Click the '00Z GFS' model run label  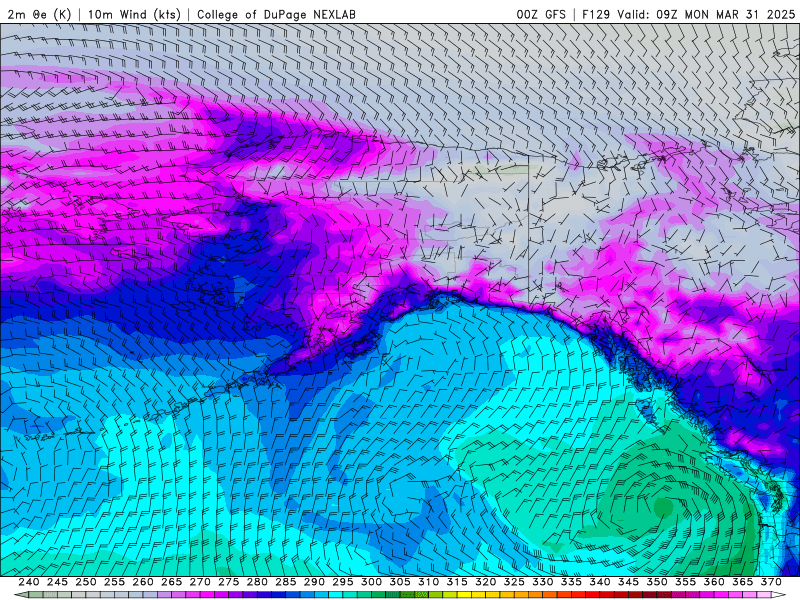(541, 14)
